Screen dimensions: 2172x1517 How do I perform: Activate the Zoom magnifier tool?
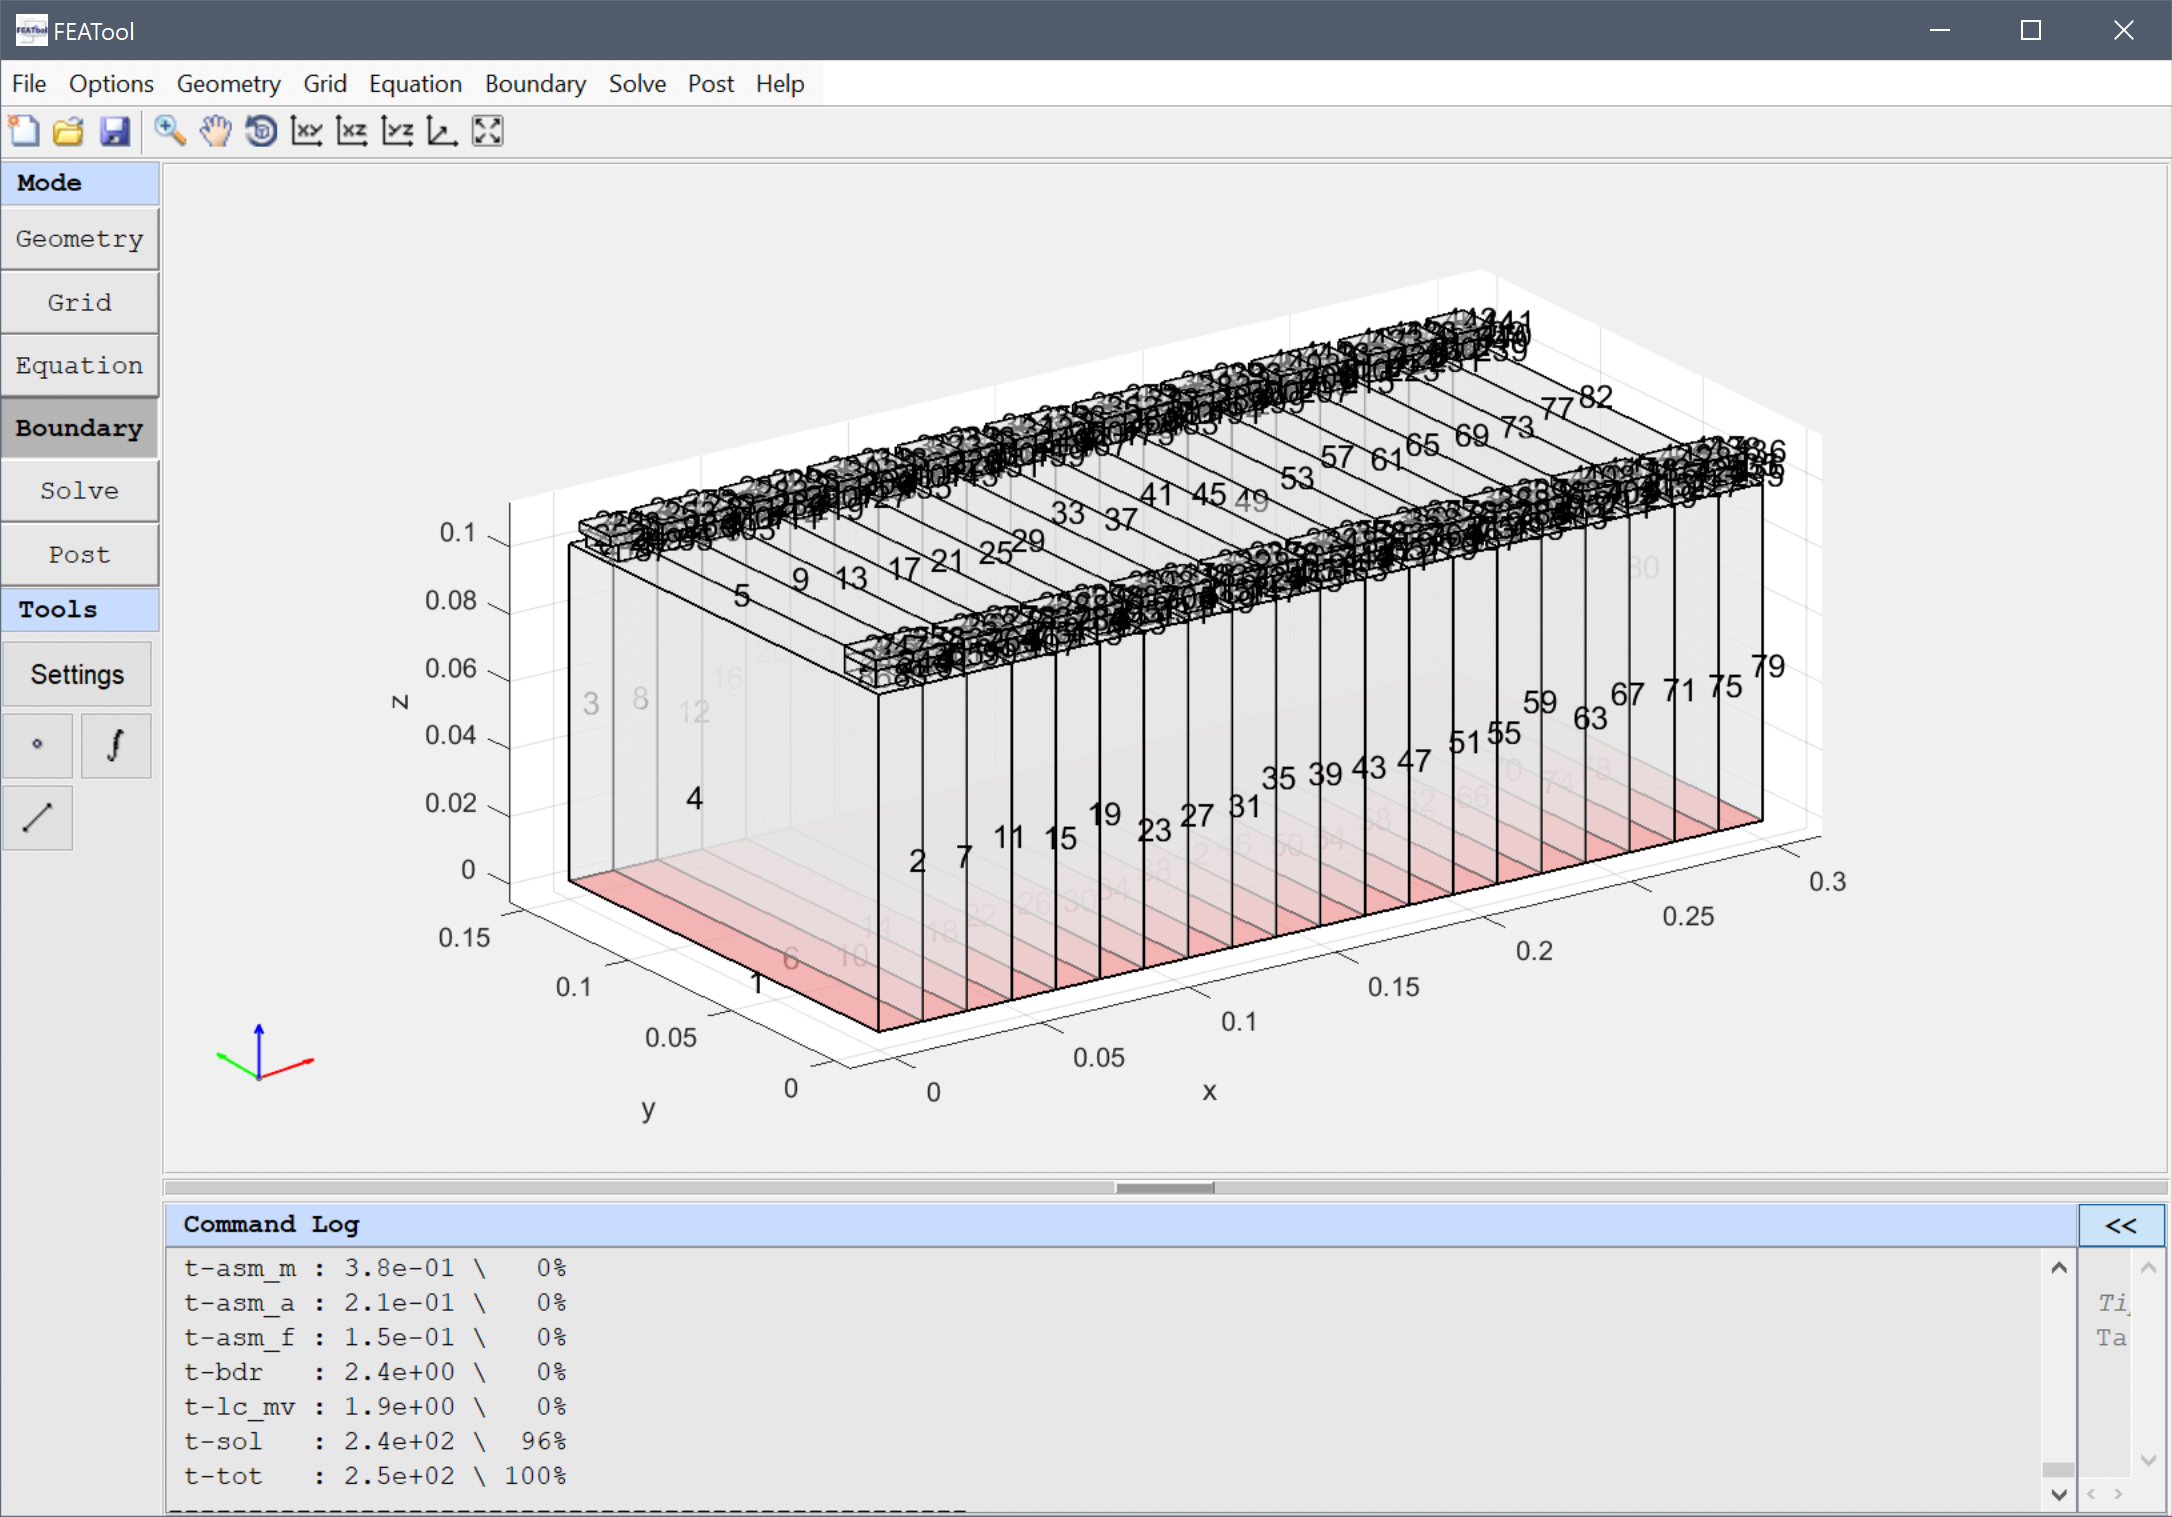coord(169,131)
